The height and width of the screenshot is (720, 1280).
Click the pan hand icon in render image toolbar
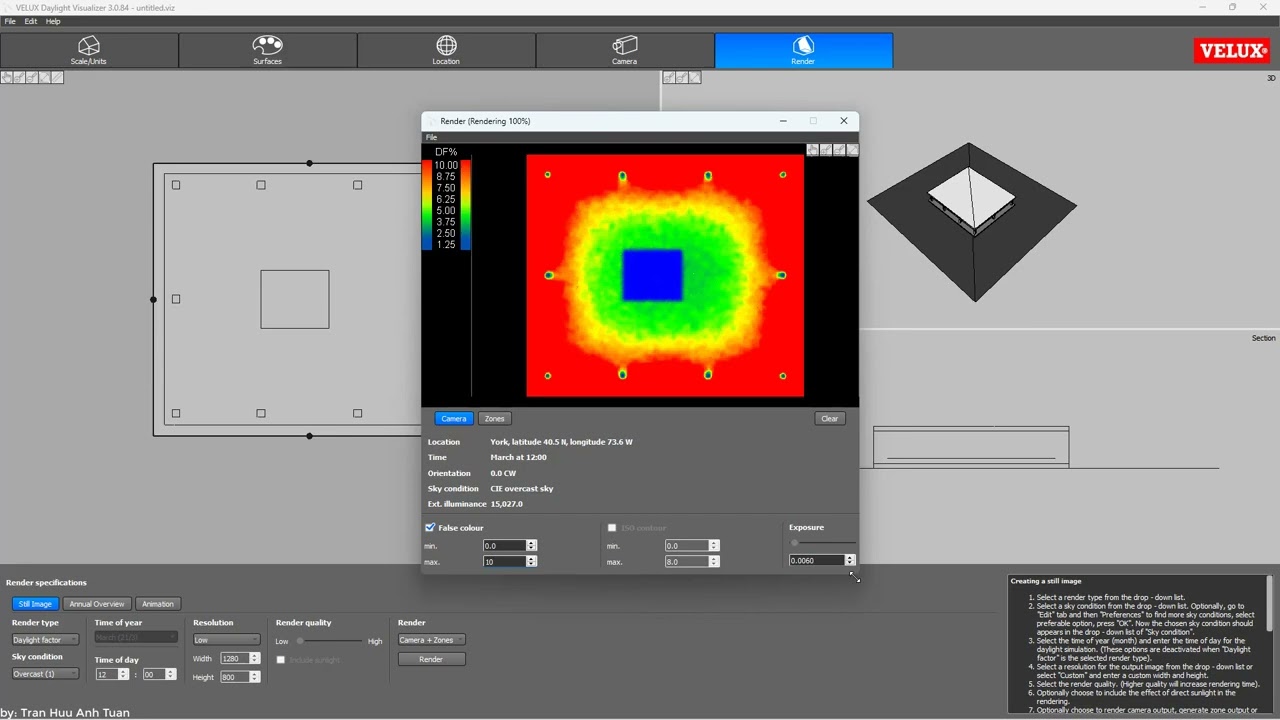[813, 150]
